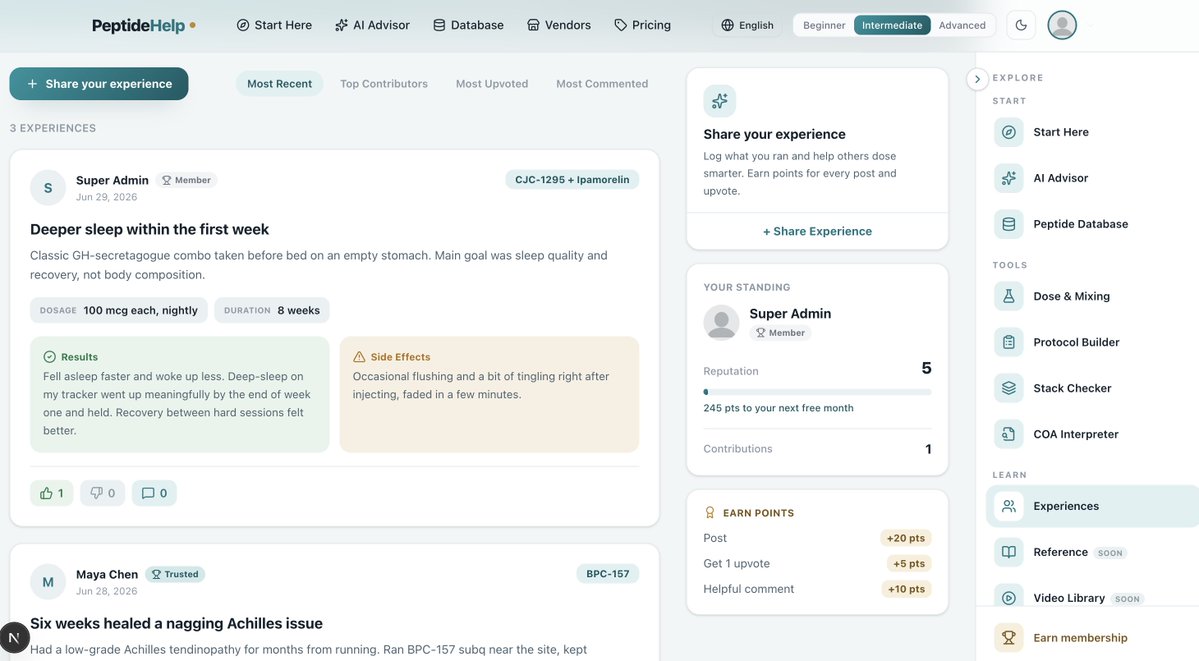Click the Duration 8 weeks chip
The width and height of the screenshot is (1199, 661).
[271, 310]
